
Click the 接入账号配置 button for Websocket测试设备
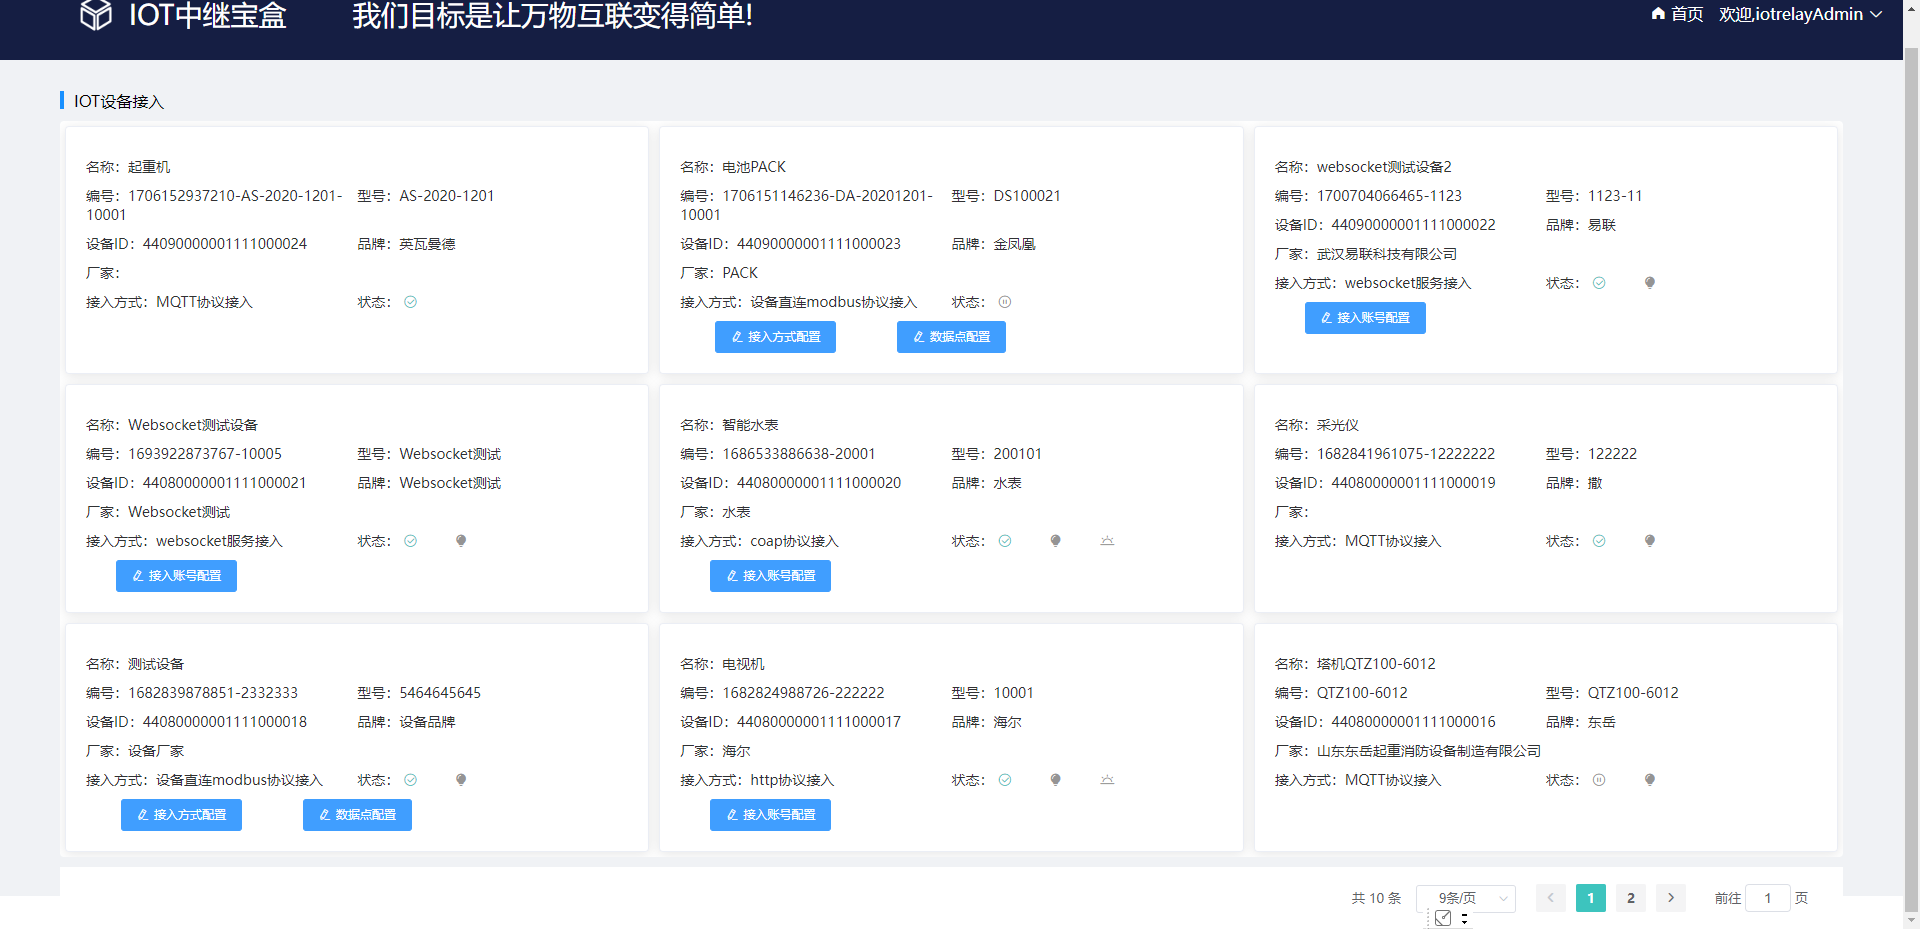click(x=176, y=576)
